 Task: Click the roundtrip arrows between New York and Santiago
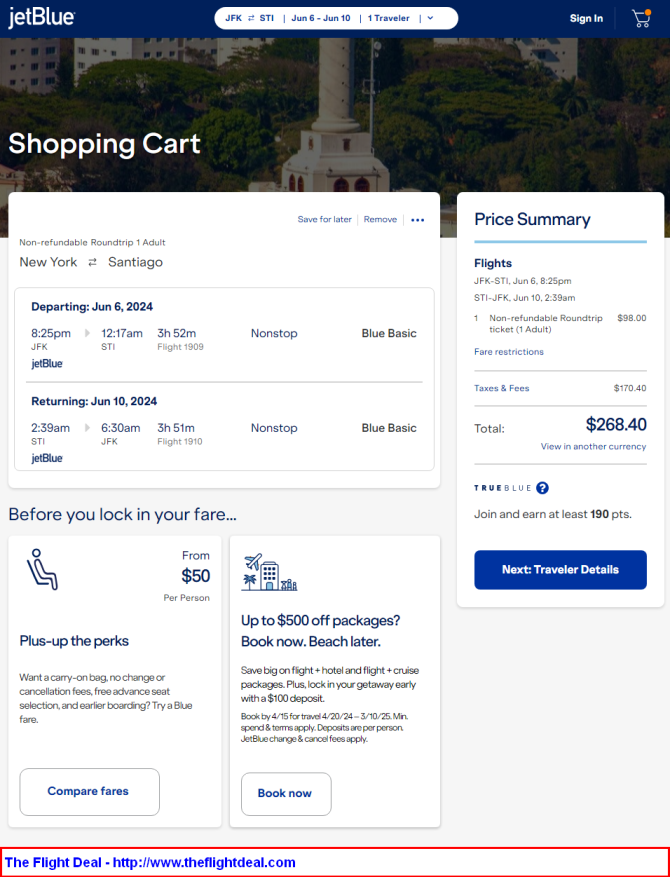(92, 262)
